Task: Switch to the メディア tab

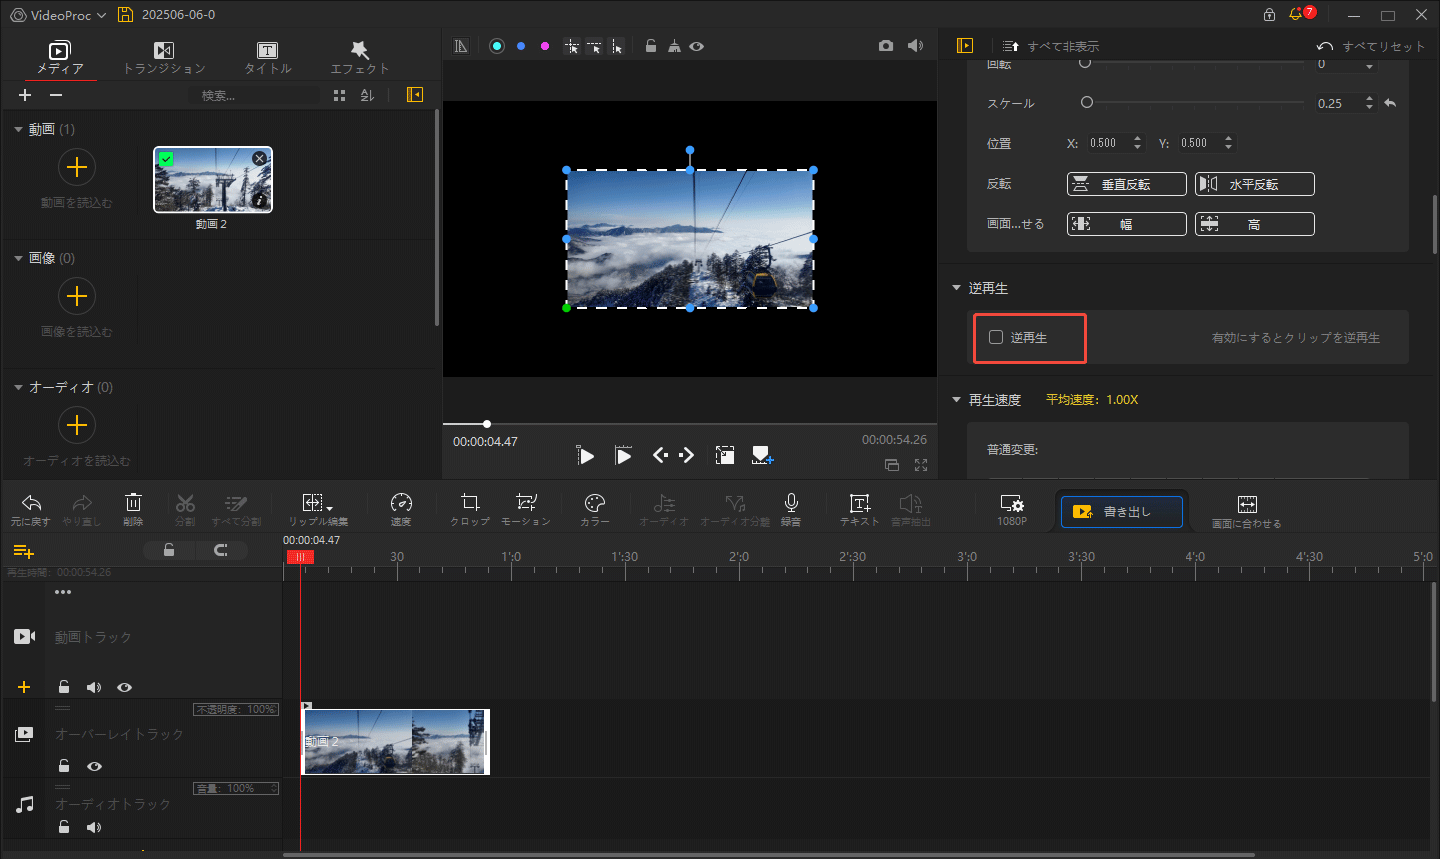Action: [60, 58]
